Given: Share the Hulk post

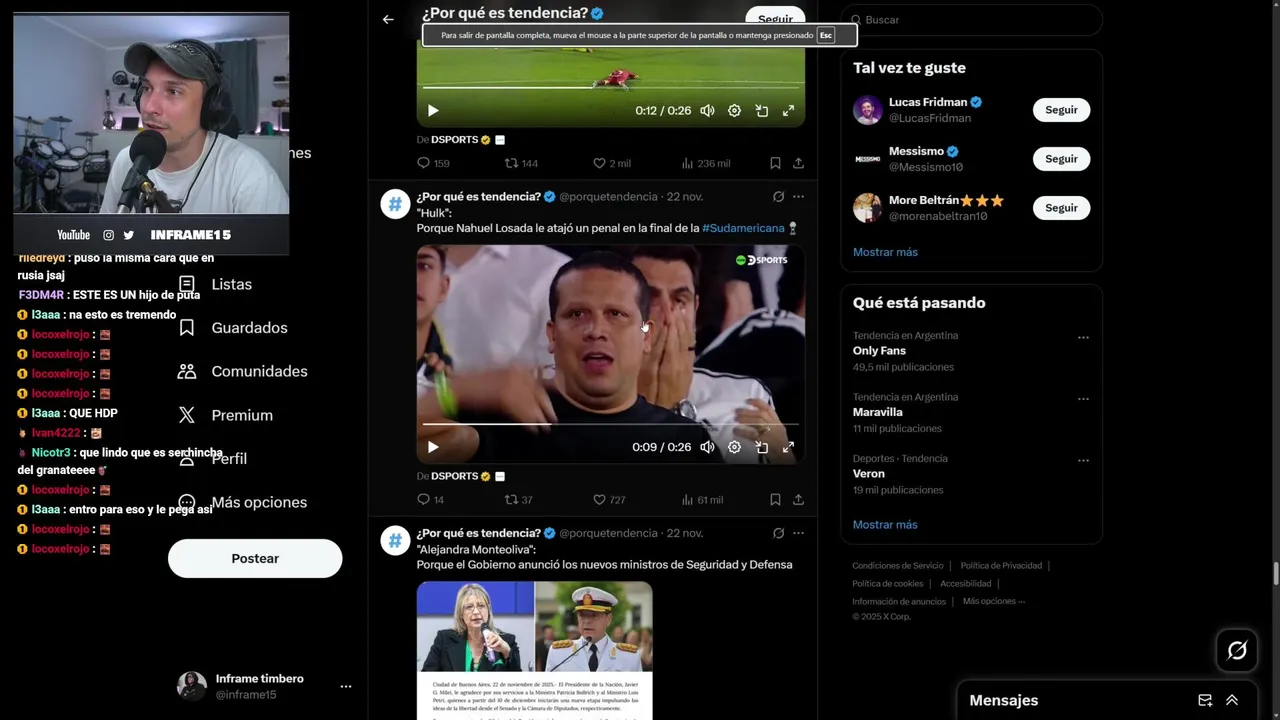Looking at the screenshot, I should pyautogui.click(x=798, y=499).
